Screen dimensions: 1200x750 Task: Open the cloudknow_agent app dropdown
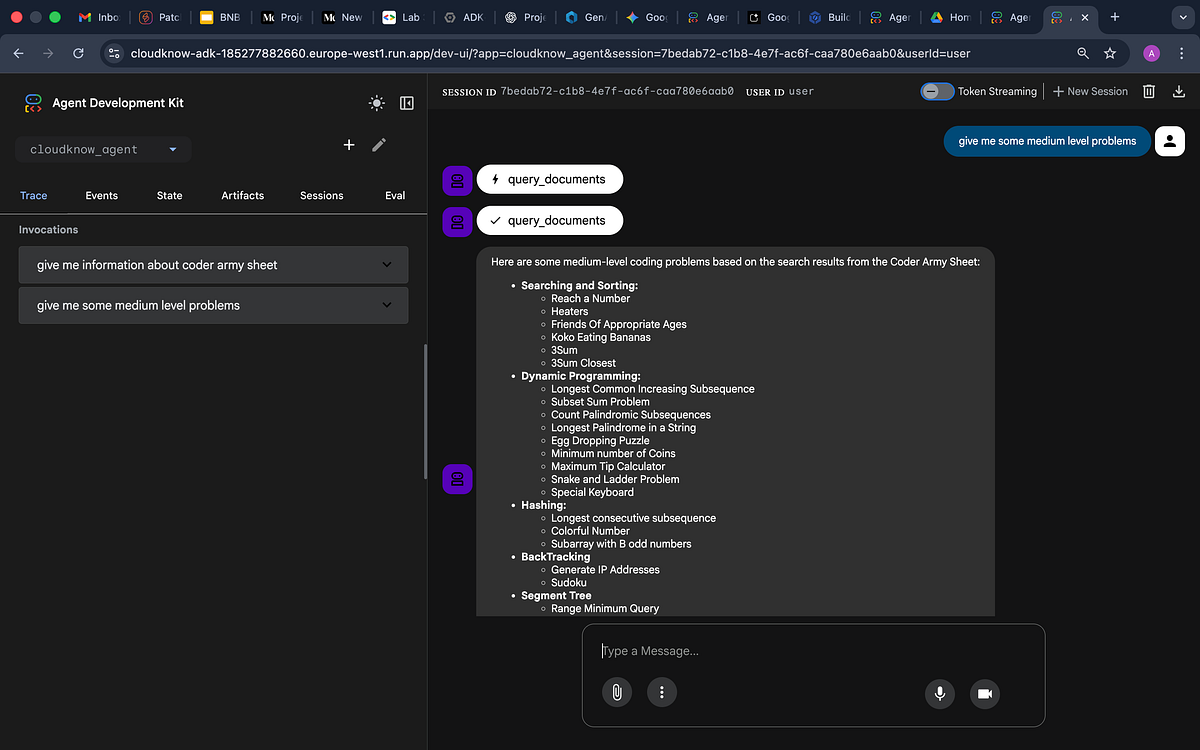103,149
